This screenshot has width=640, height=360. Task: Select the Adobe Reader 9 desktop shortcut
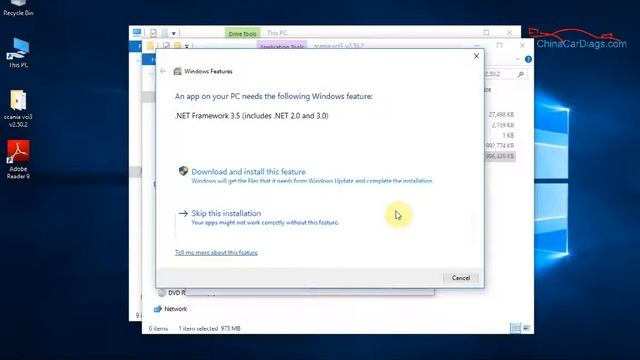(x=18, y=160)
